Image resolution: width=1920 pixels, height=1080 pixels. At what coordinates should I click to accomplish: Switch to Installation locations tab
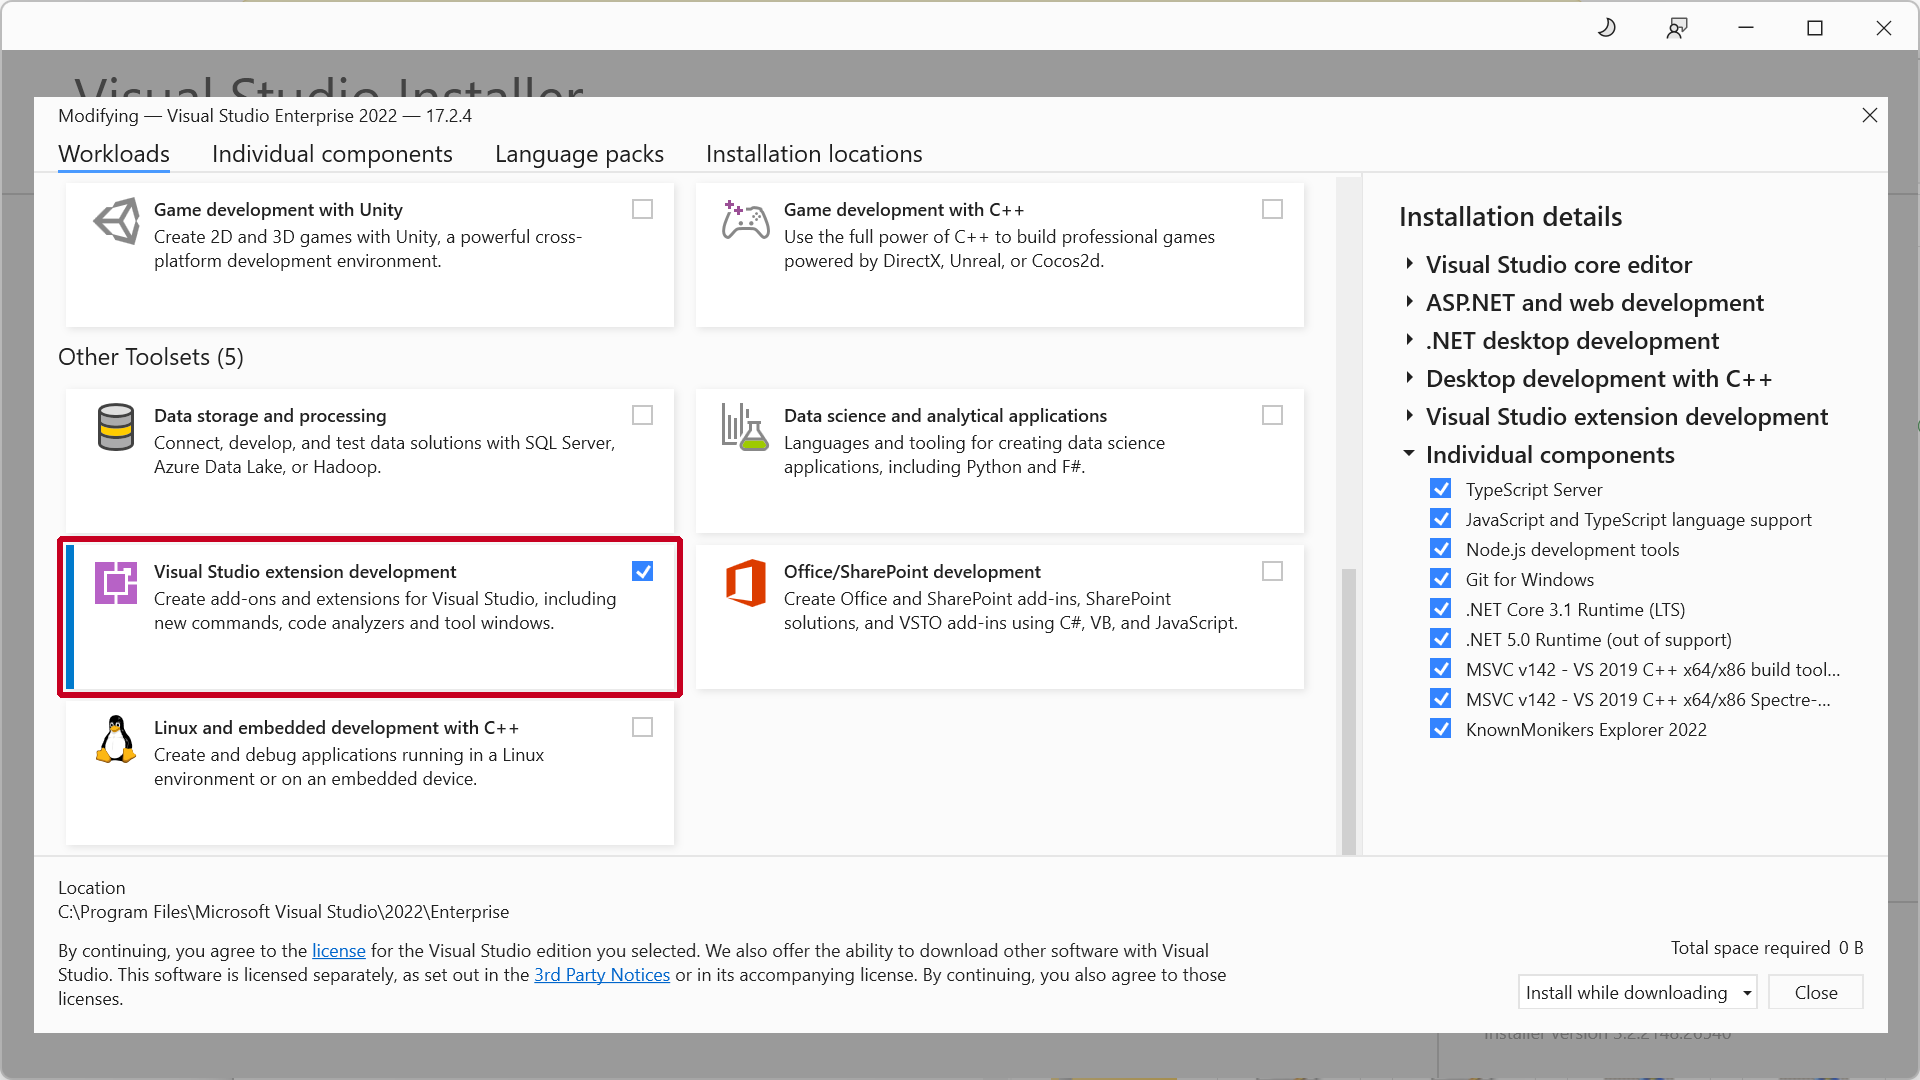[814, 154]
